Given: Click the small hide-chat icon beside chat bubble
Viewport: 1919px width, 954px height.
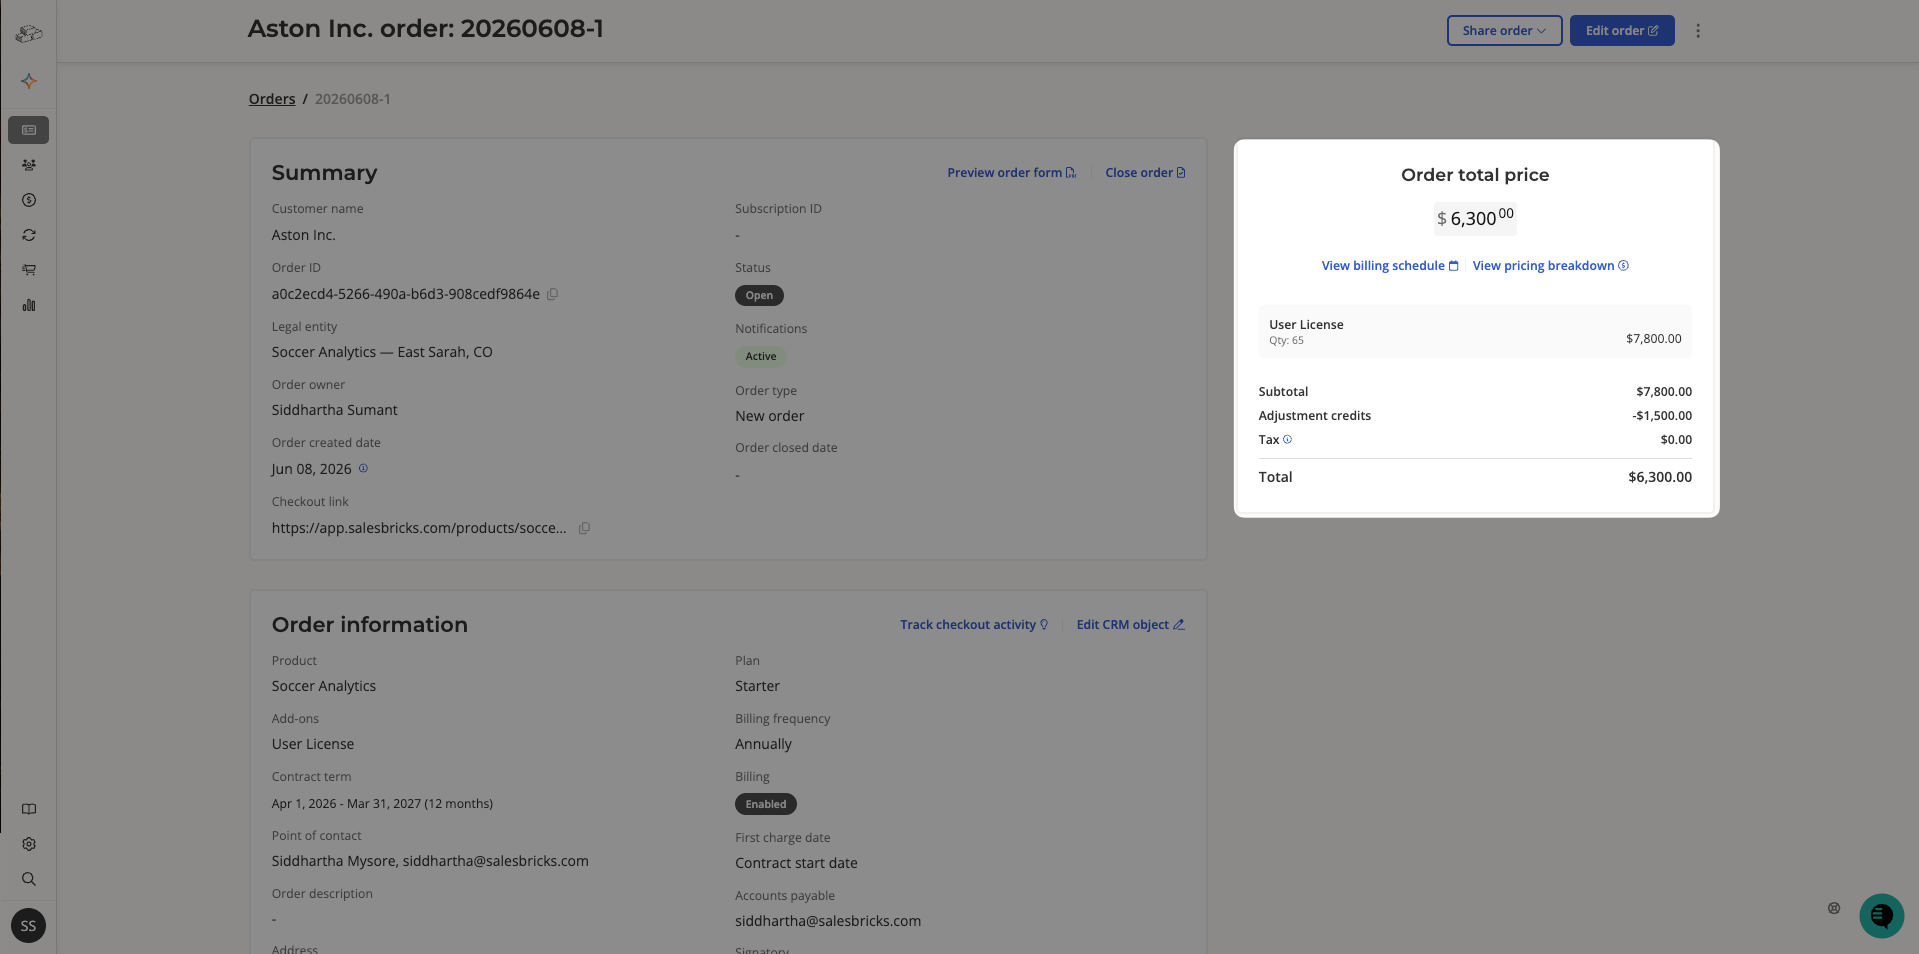Looking at the screenshot, I should coord(1834,908).
